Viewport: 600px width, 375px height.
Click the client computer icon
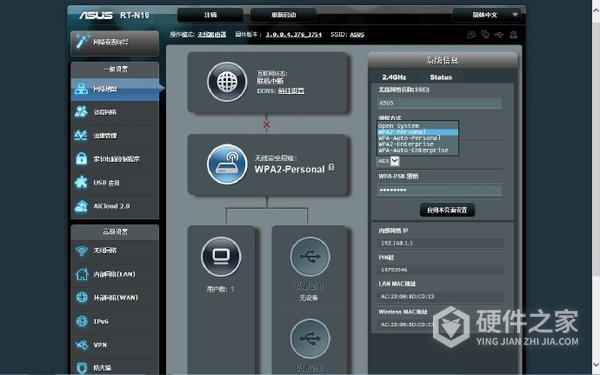tap(221, 256)
